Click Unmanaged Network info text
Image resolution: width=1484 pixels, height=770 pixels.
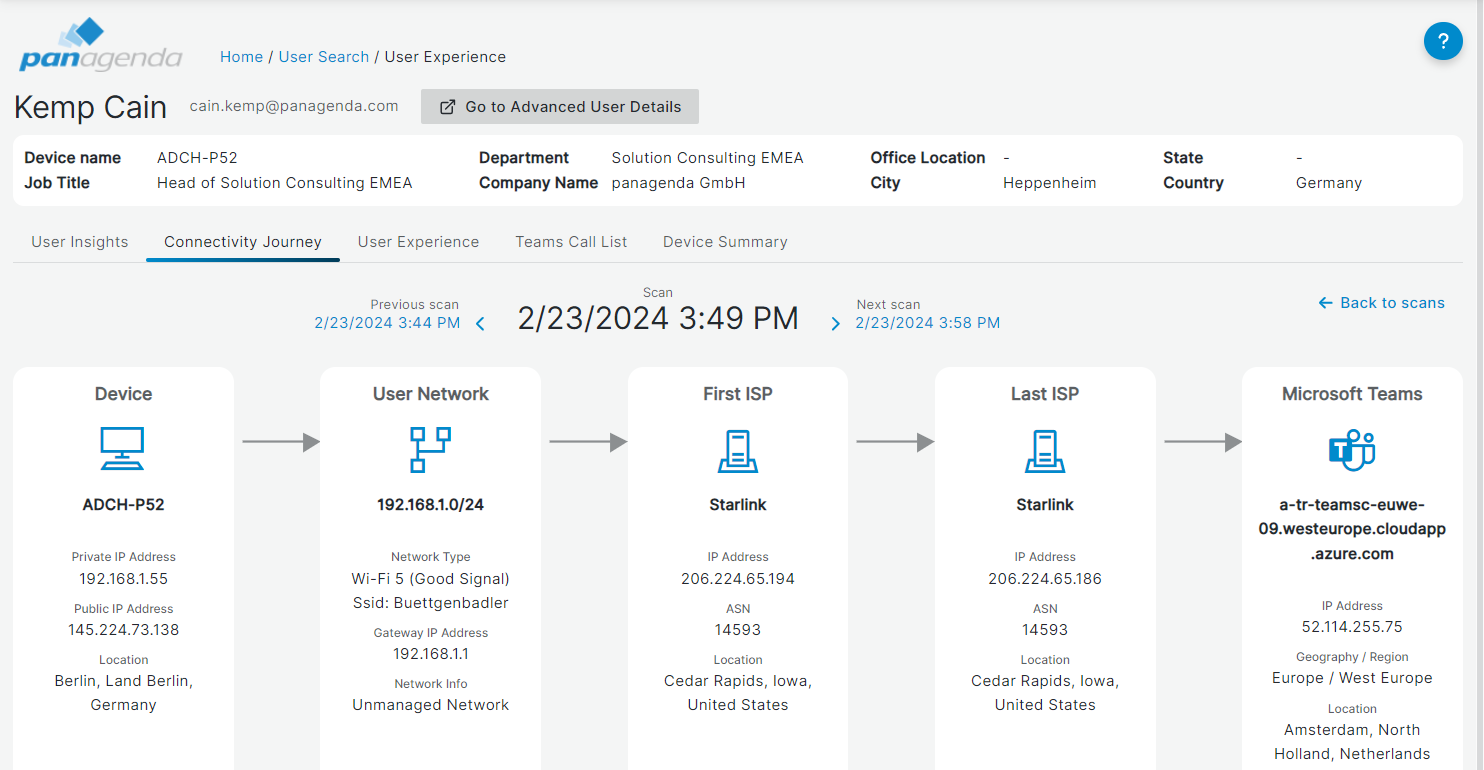(x=431, y=705)
